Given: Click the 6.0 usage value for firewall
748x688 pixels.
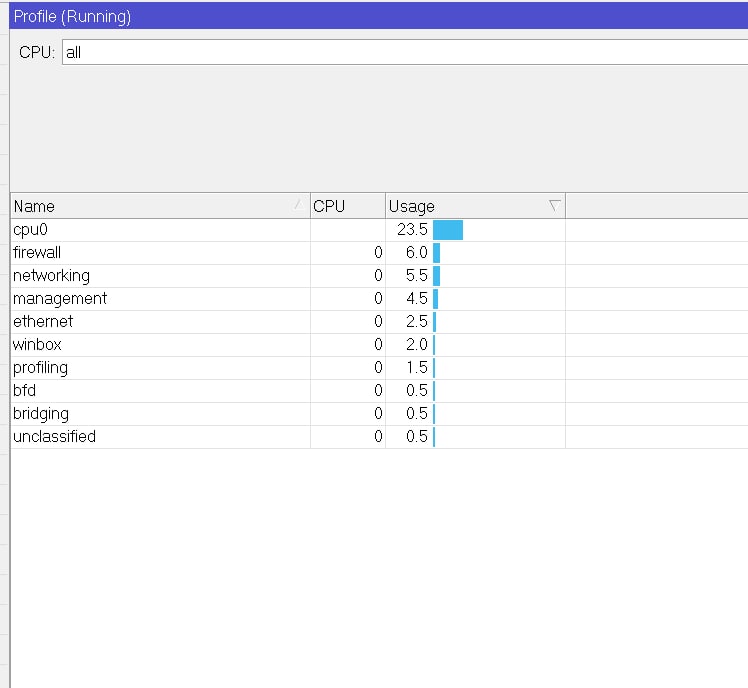Looking at the screenshot, I should tap(416, 252).
